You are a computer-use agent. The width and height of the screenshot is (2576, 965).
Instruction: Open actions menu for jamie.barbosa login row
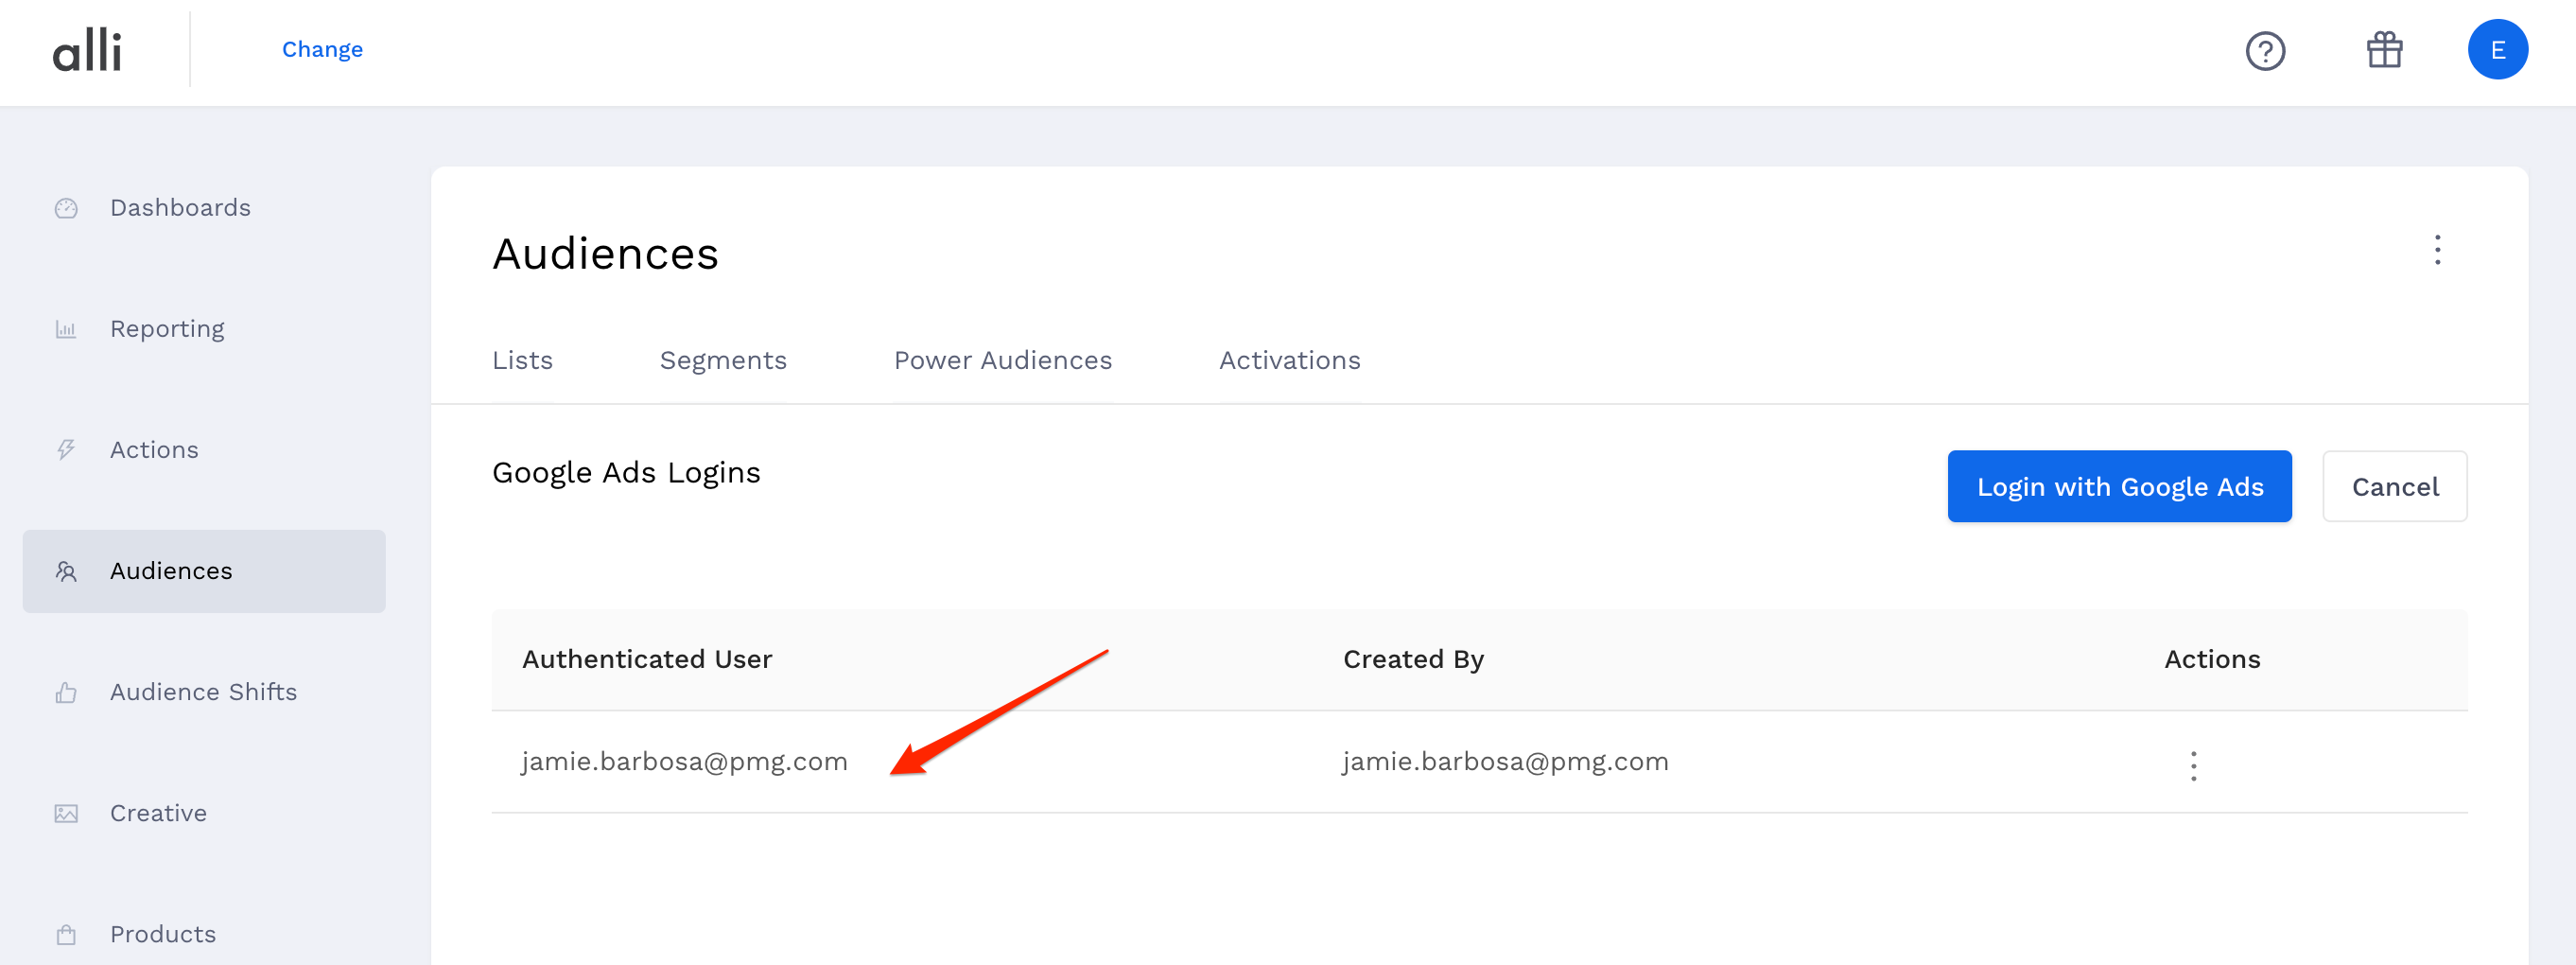[2192, 765]
